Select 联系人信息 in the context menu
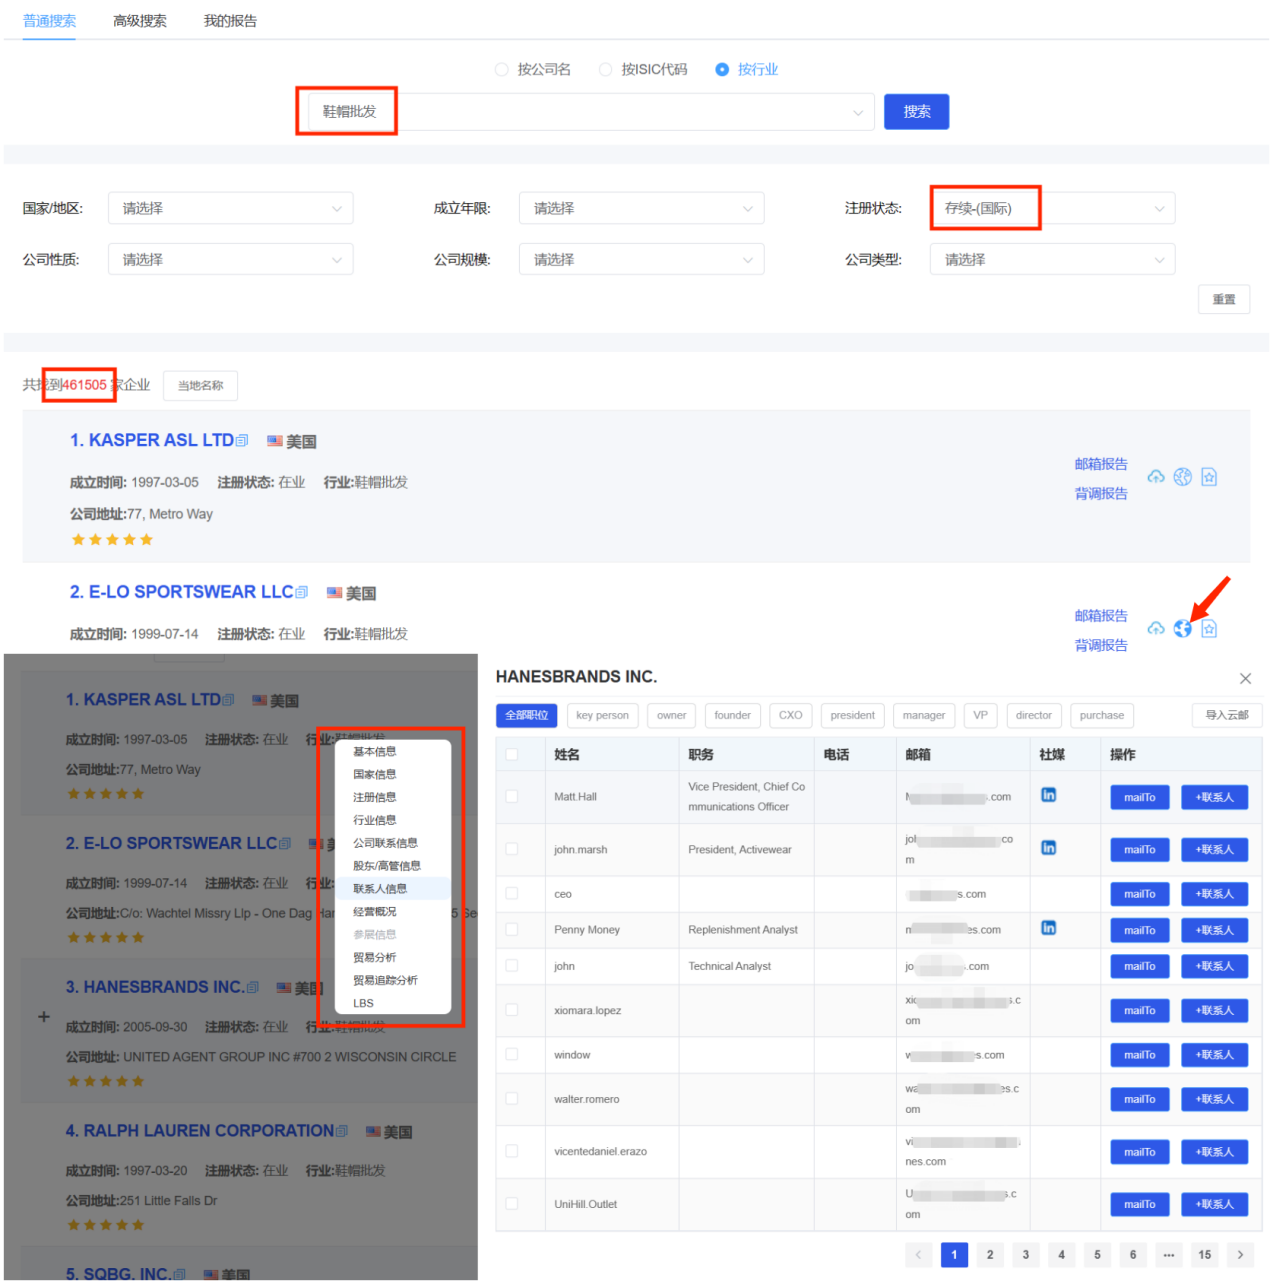The width and height of the screenshot is (1273, 1284). pyautogui.click(x=393, y=889)
